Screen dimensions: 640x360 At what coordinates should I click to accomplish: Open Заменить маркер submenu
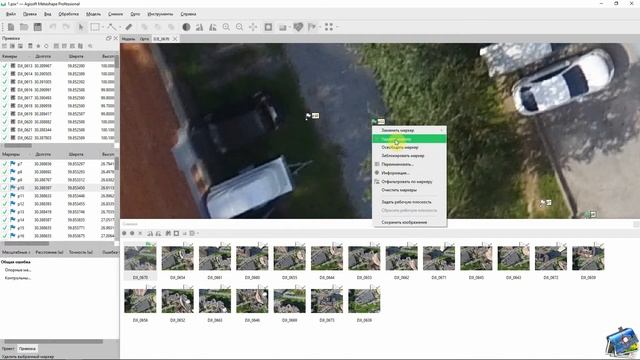(x=409, y=130)
